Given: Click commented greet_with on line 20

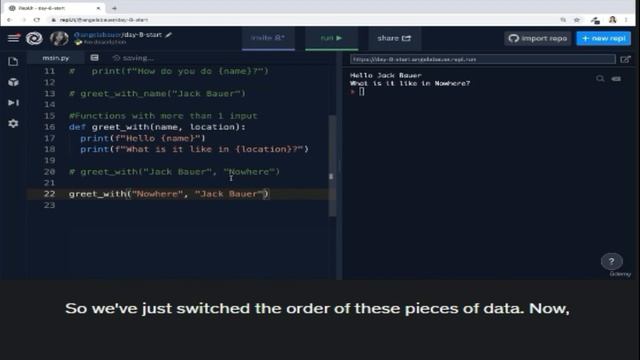Looking at the screenshot, I should click(174, 172).
